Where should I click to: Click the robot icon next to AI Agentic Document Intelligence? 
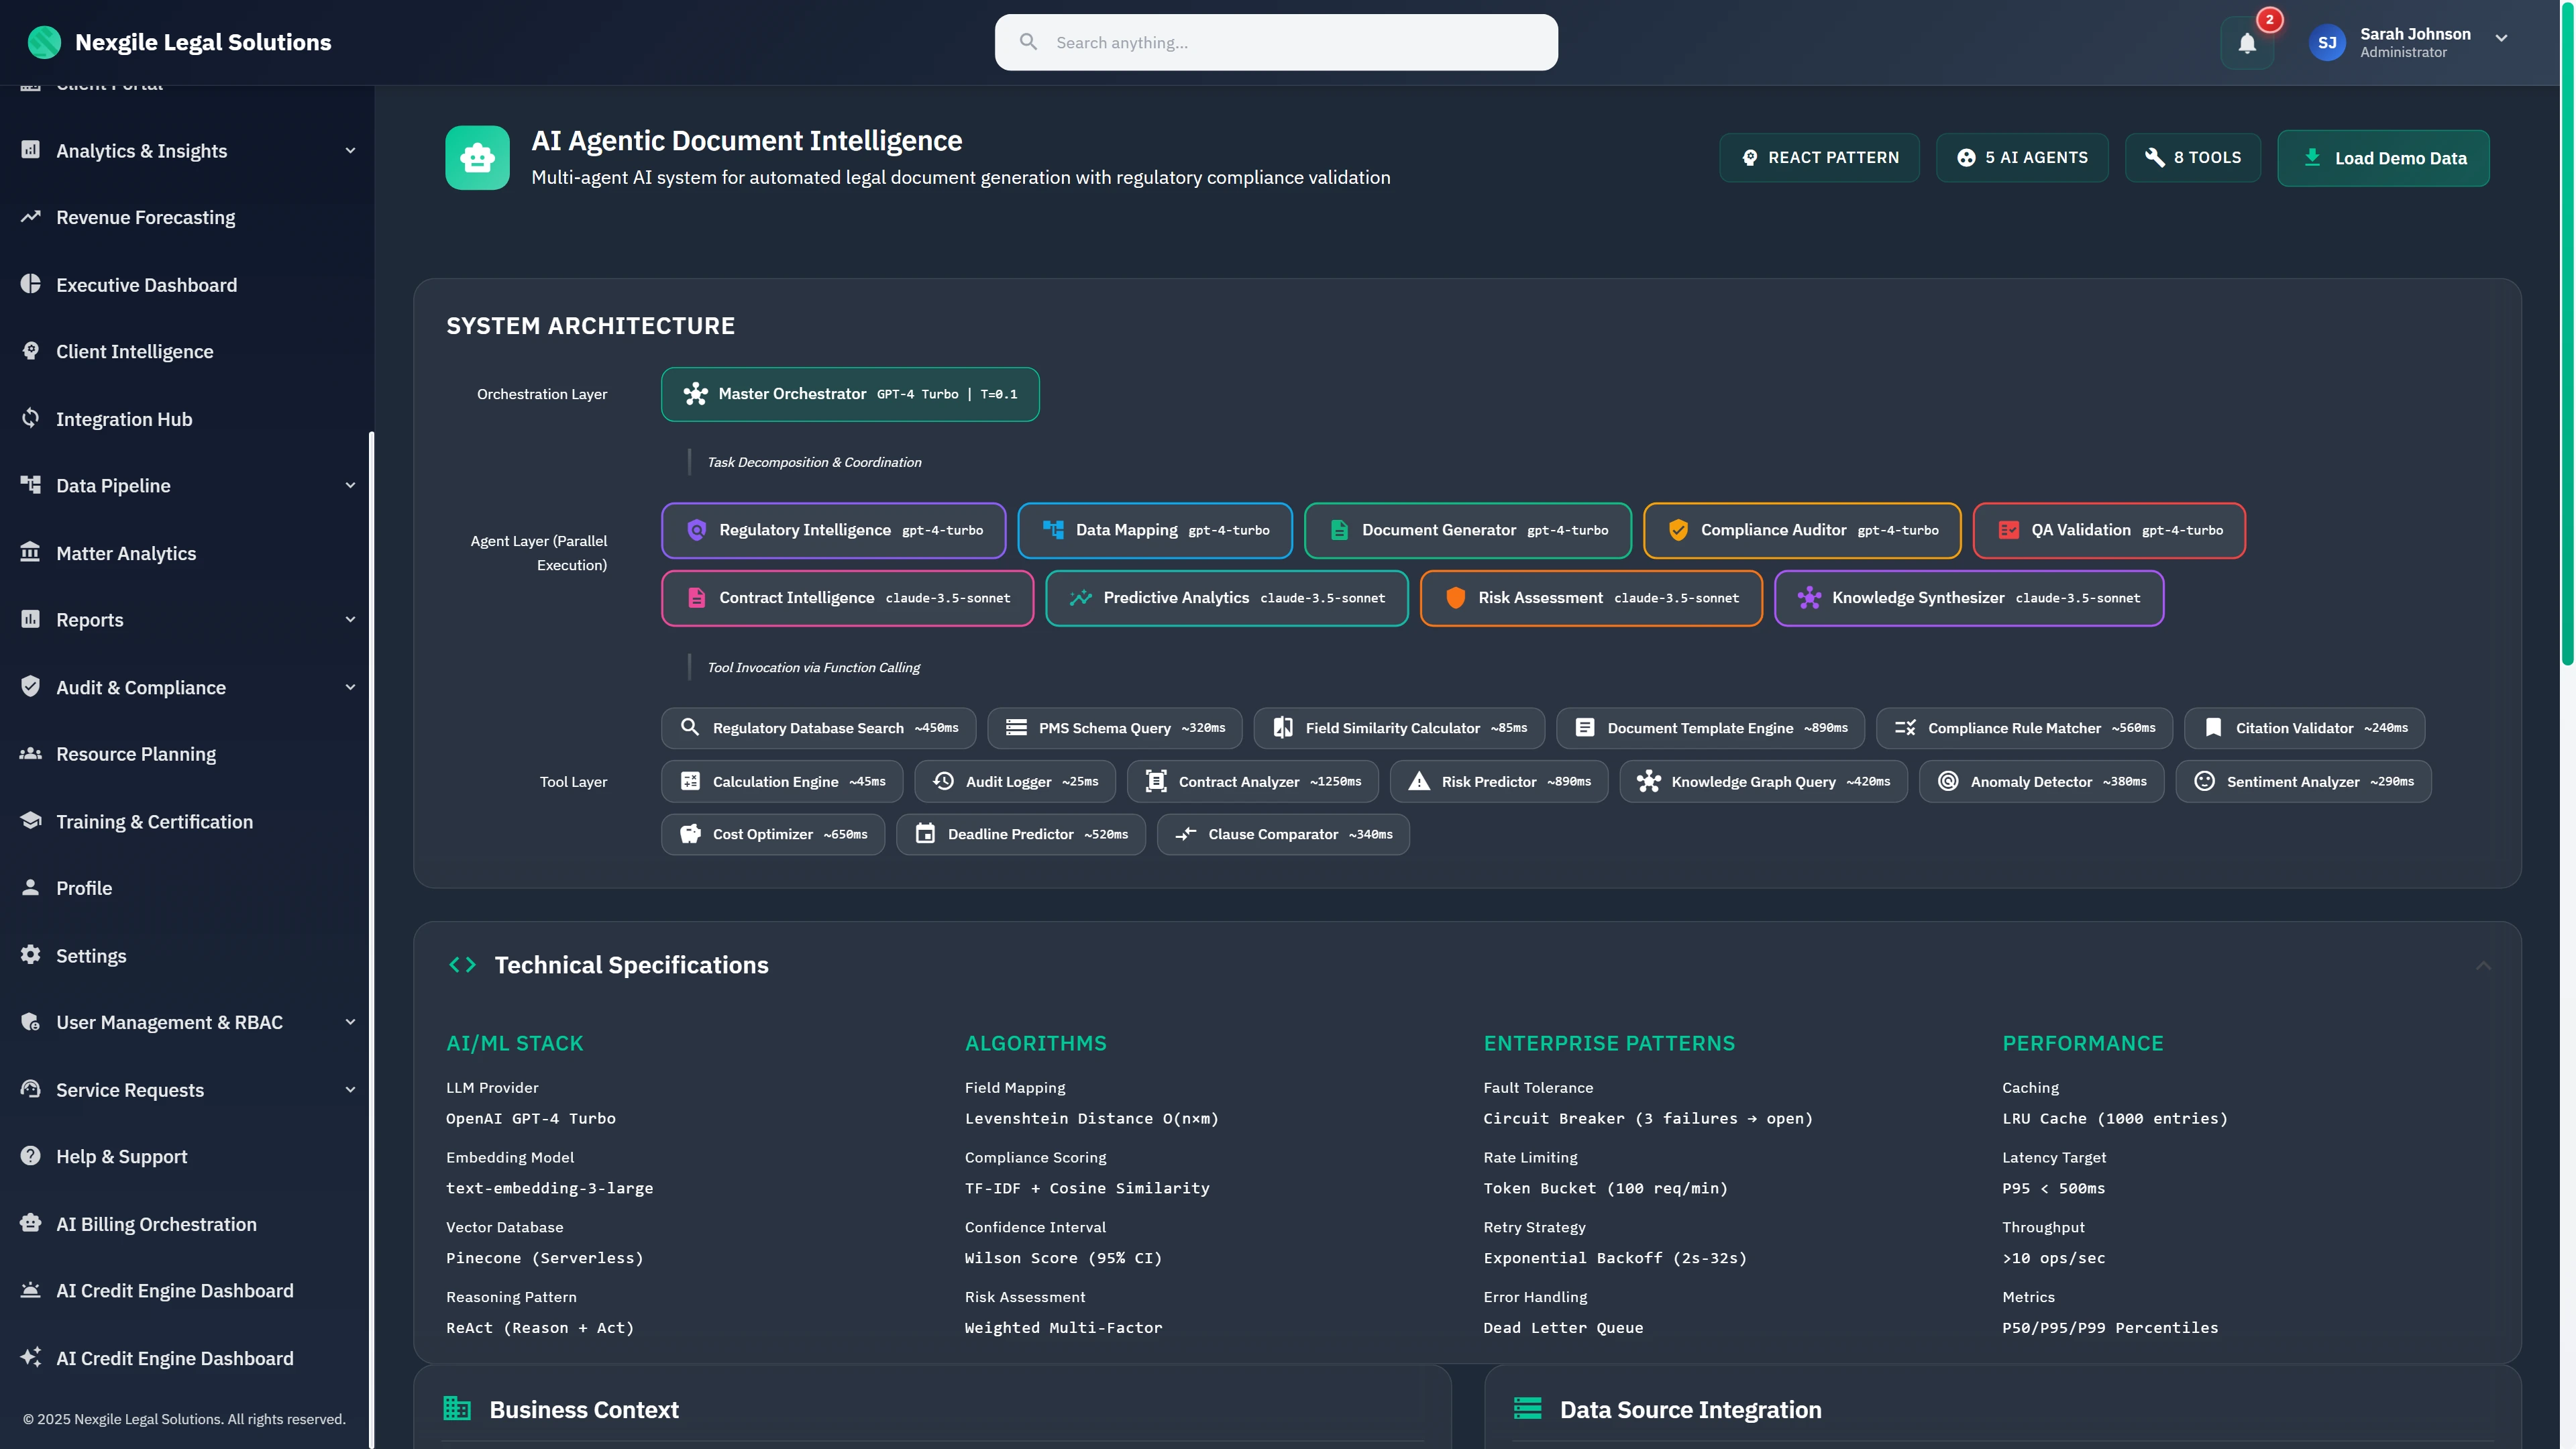click(x=477, y=157)
